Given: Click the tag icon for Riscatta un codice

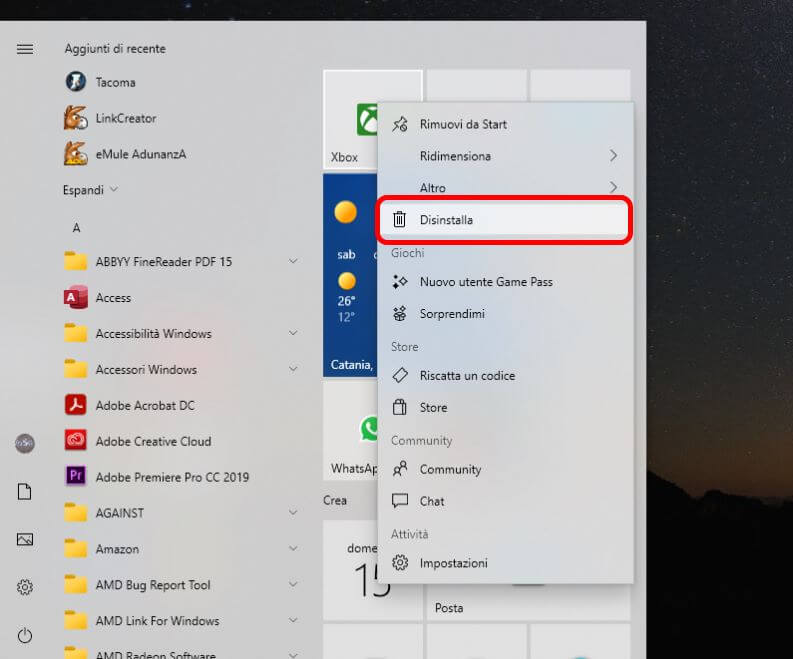Looking at the screenshot, I should click(x=400, y=375).
